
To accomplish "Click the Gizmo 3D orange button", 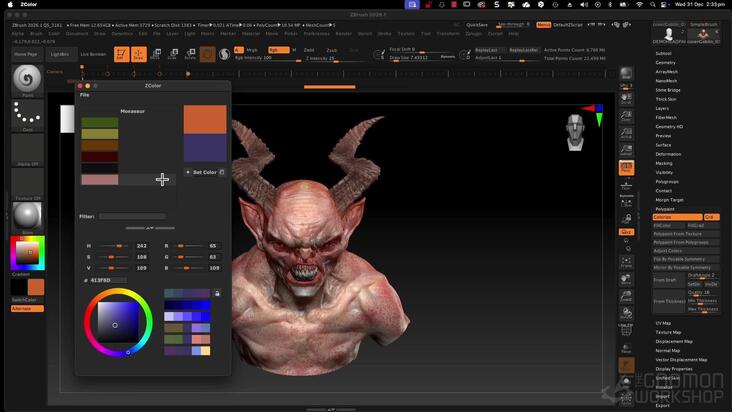I will (208, 54).
